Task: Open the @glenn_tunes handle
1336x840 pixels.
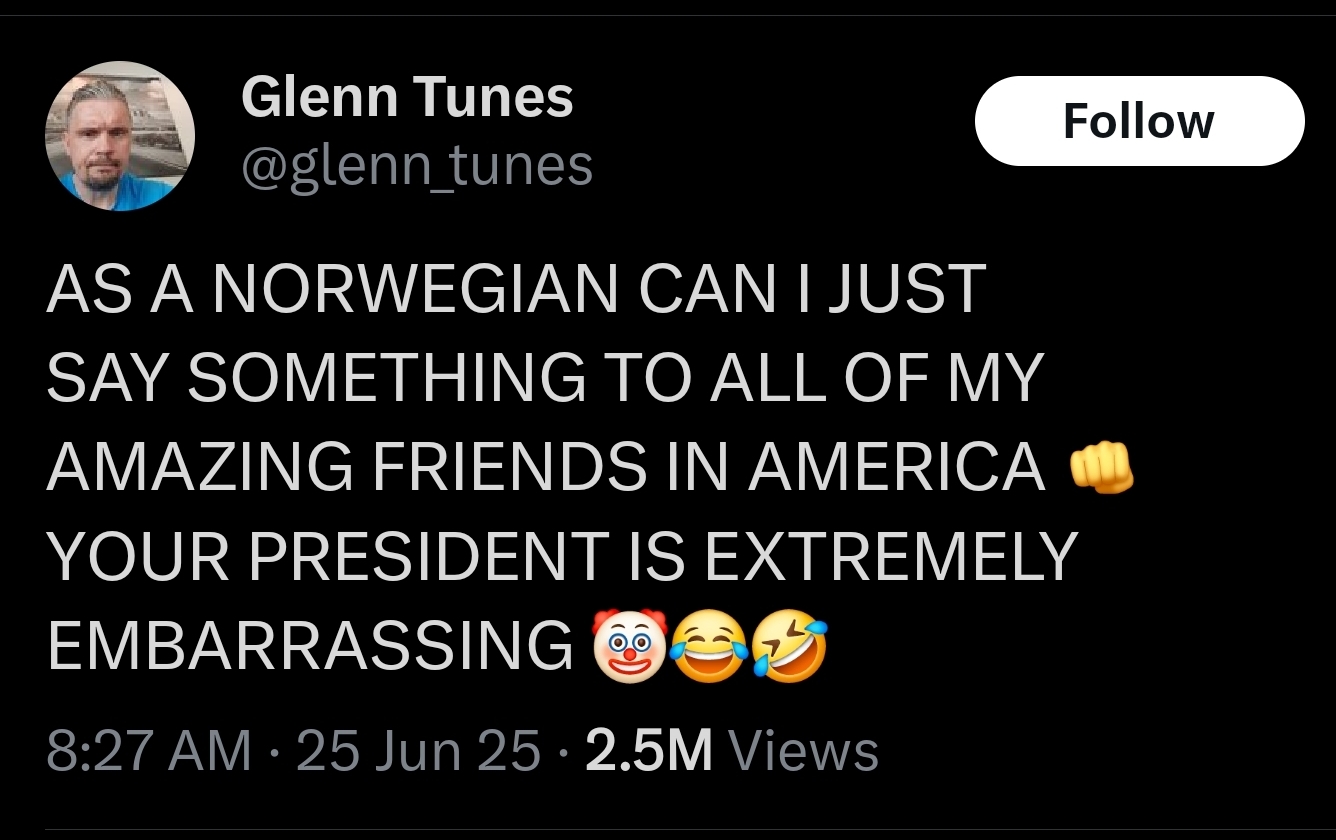Action: (415, 166)
